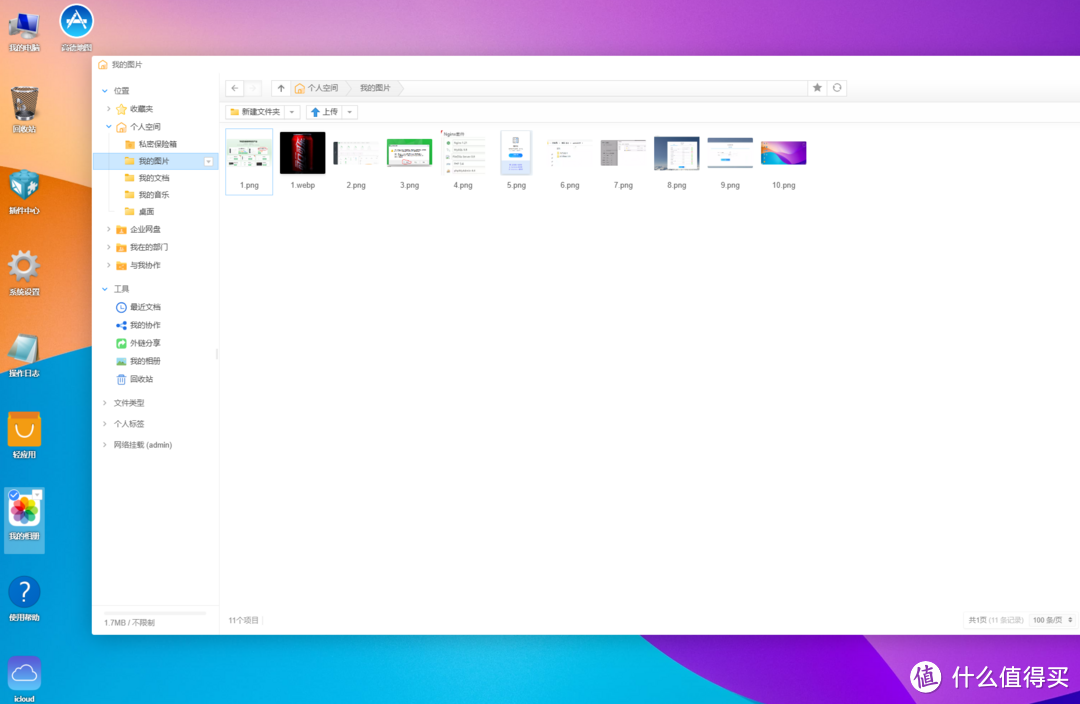The image size is (1080, 704).
Task: Collapse the 个人空间 tree node
Action: point(109,127)
